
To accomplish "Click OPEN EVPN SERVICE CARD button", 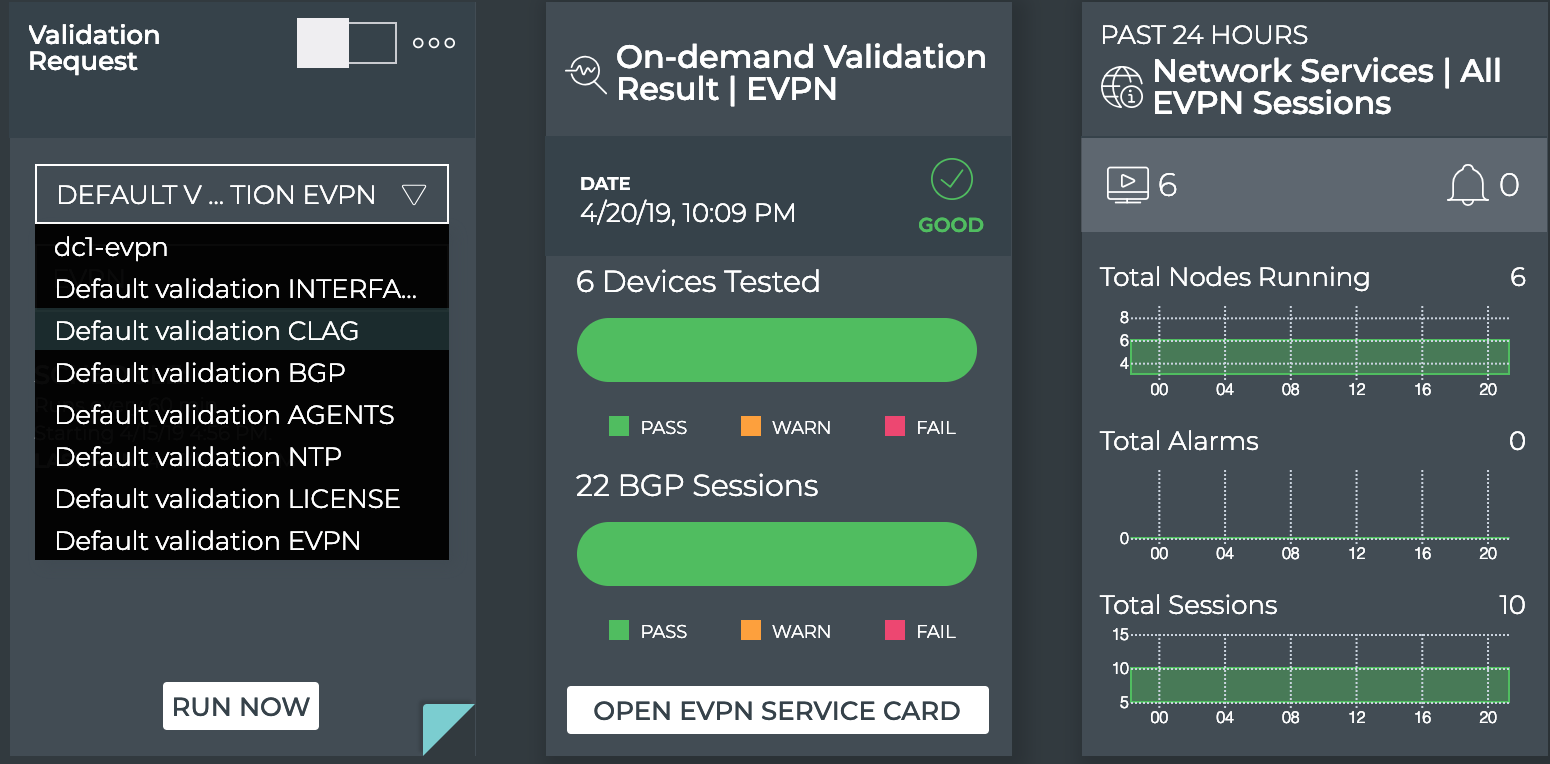I will pyautogui.click(x=777, y=711).
